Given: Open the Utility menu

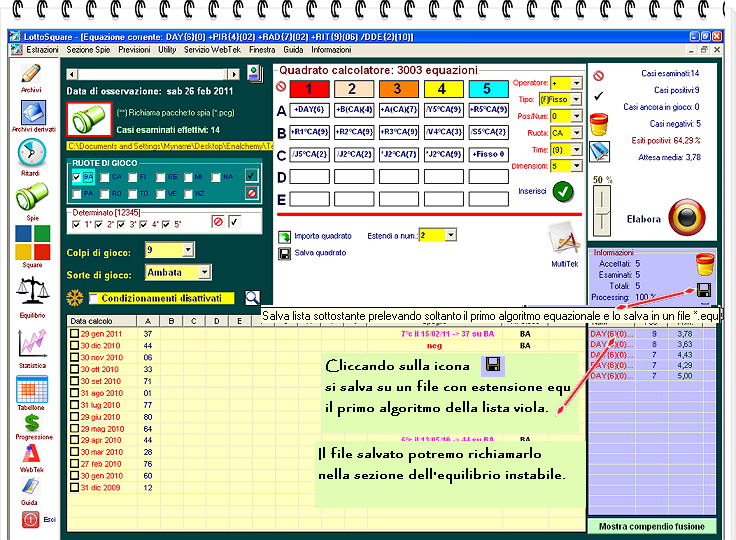Looking at the screenshot, I should coord(167,50).
